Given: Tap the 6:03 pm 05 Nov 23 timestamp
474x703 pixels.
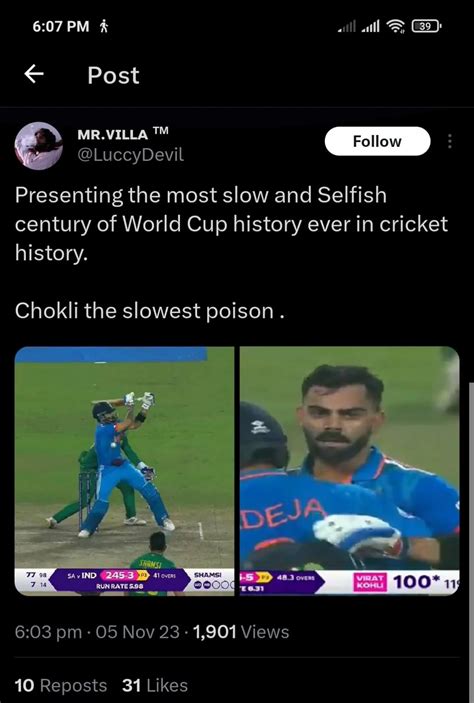Looking at the screenshot, I should point(97,632).
